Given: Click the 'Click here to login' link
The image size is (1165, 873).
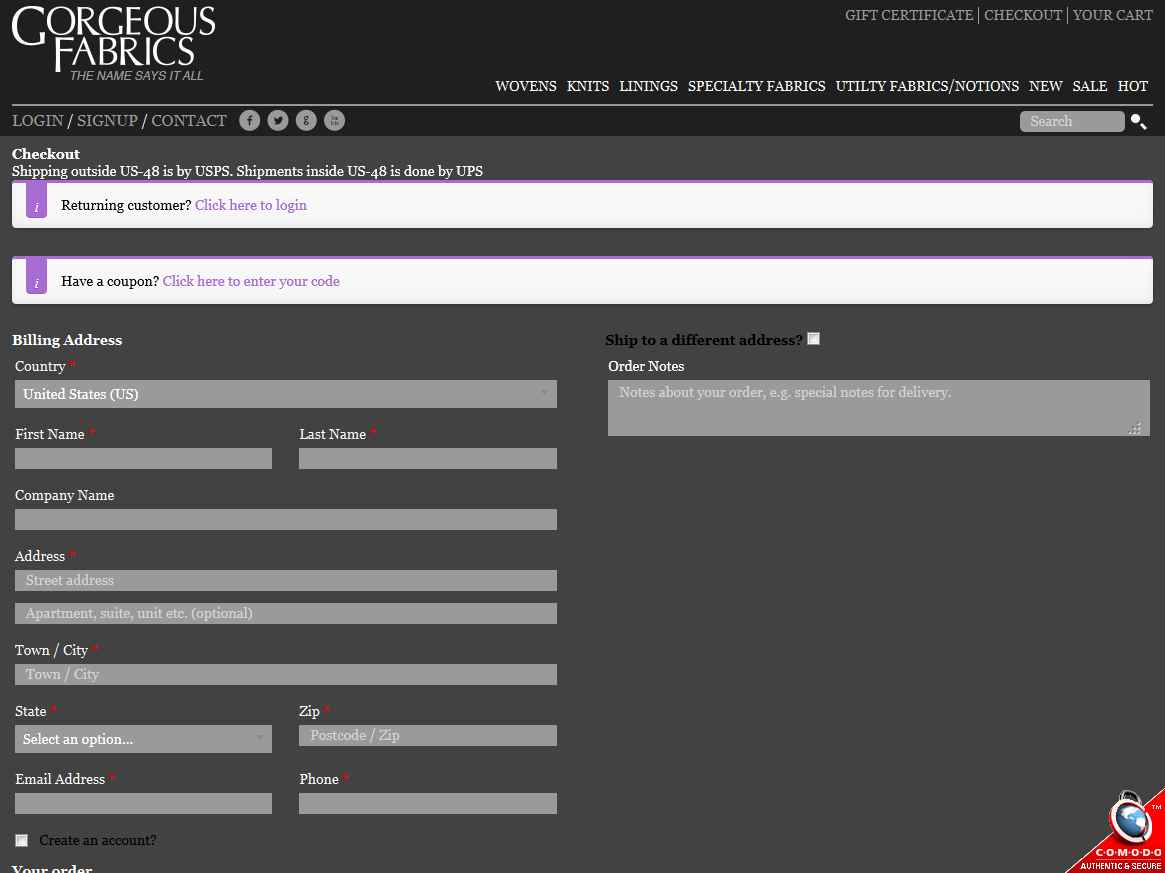Looking at the screenshot, I should 250,205.
